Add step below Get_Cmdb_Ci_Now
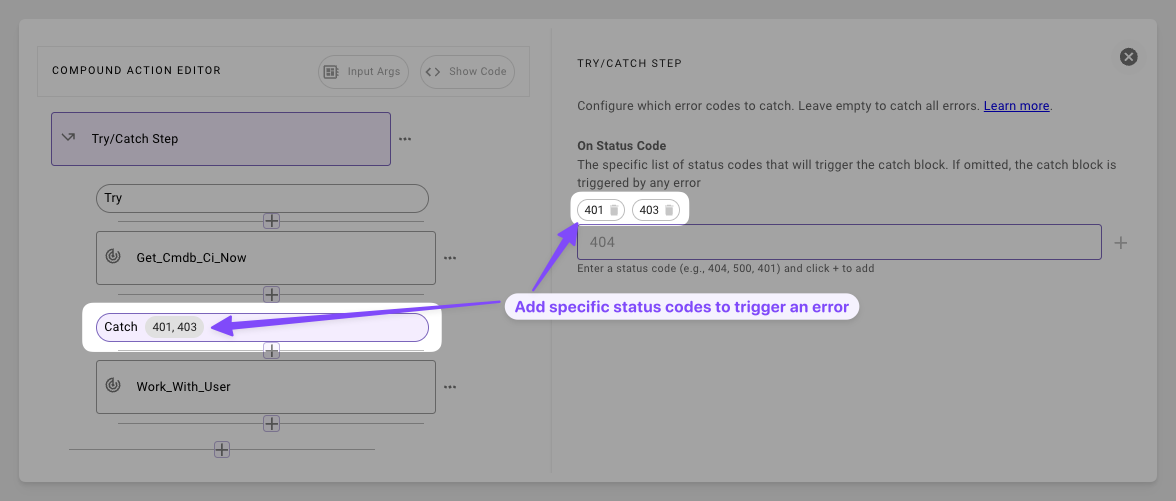Screen dimensions: 1176x501 (272, 294)
